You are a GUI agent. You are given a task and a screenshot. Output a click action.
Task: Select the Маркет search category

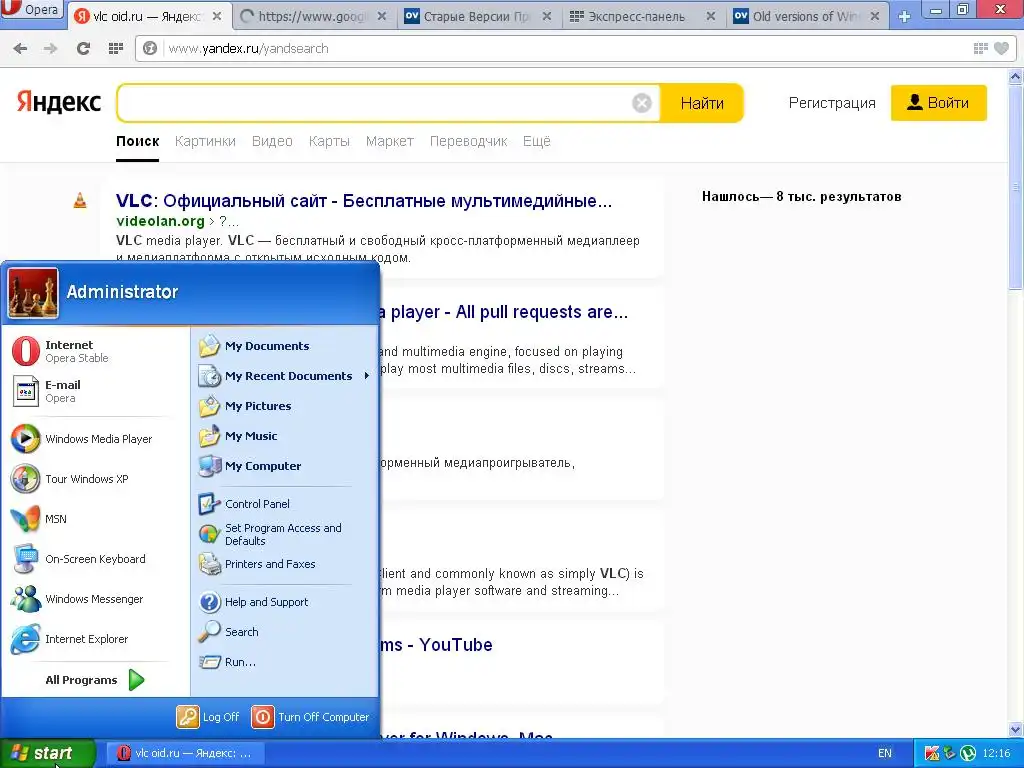click(x=389, y=141)
